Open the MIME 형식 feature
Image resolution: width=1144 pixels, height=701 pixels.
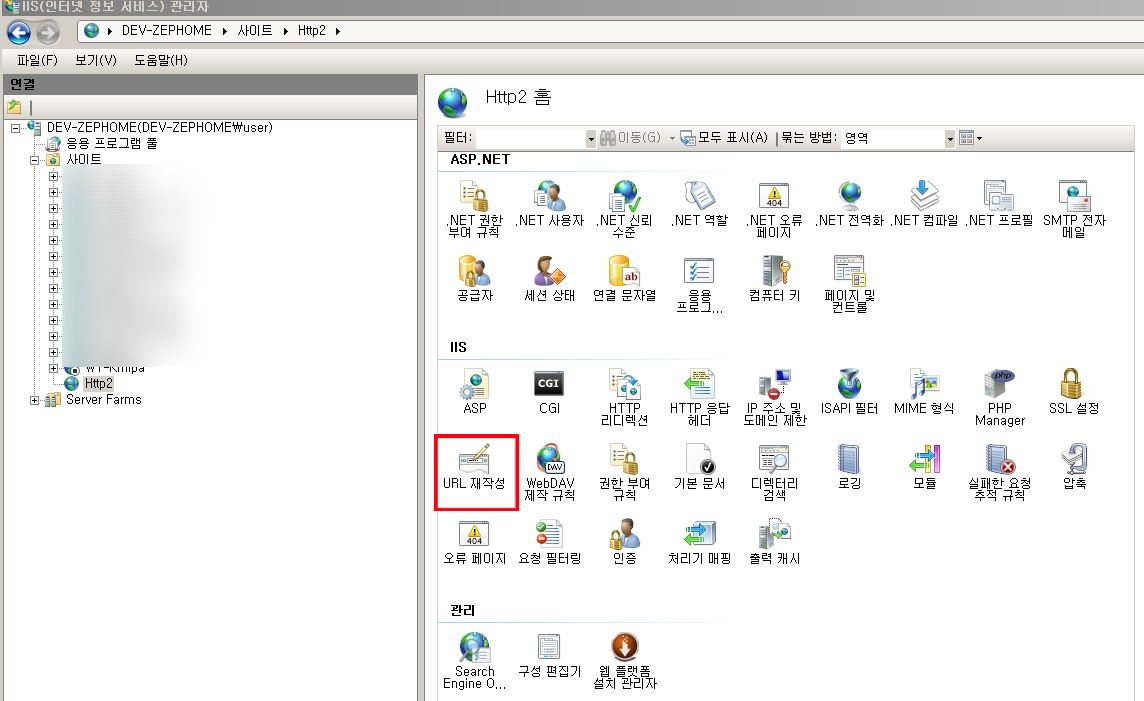924,392
